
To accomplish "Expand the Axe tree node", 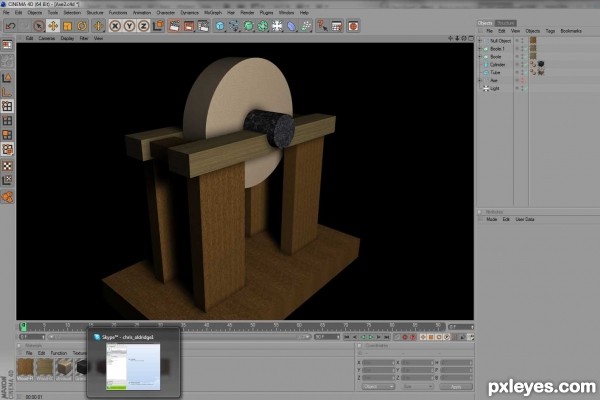I will [x=480, y=80].
